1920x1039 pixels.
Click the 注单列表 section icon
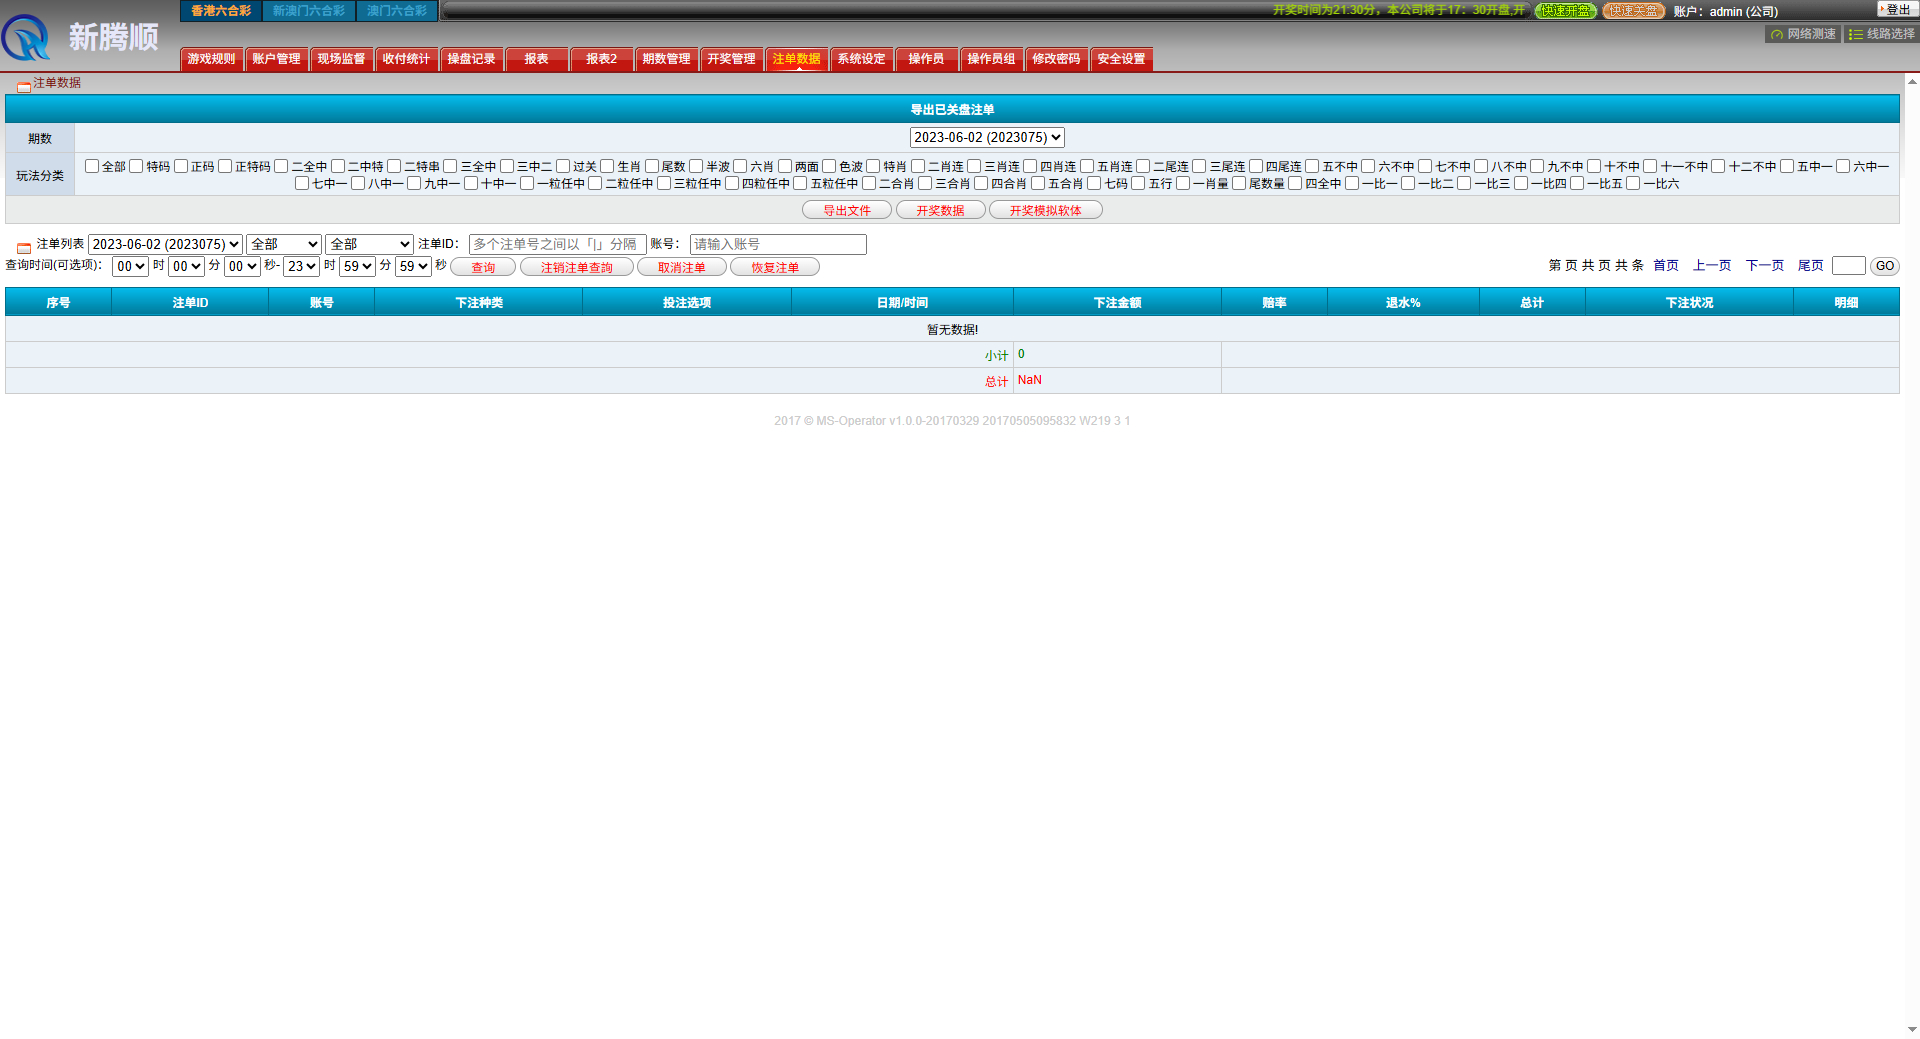[x=23, y=247]
